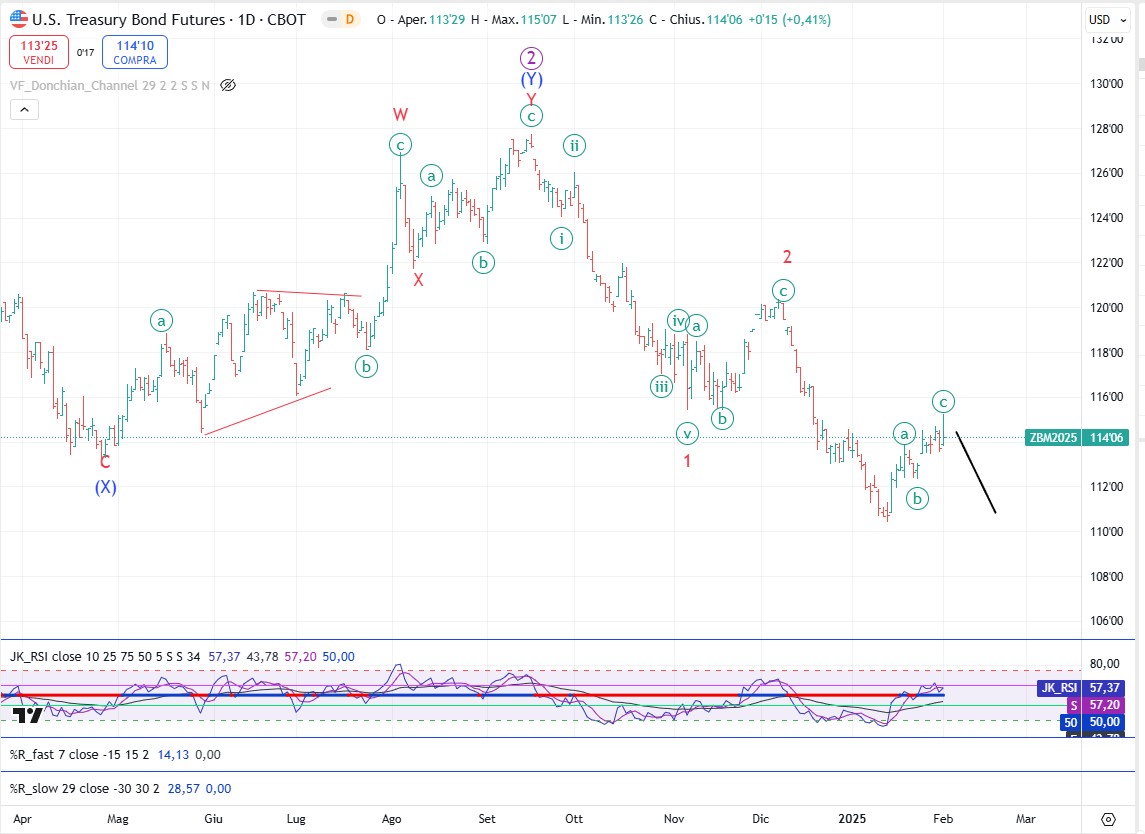This screenshot has height=834, width=1145.
Task: Click the orange D delayed-data badge
Action: (350, 20)
